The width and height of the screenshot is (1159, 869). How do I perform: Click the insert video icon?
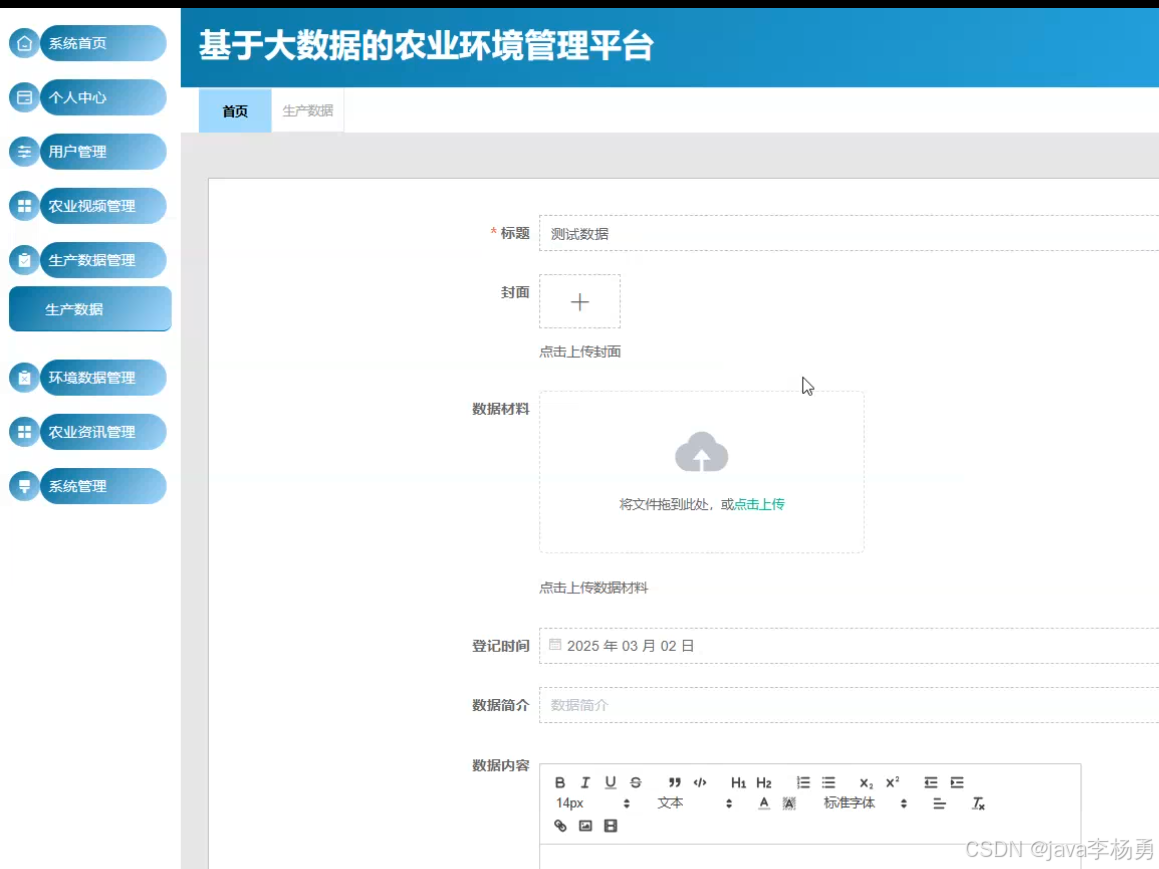(610, 826)
